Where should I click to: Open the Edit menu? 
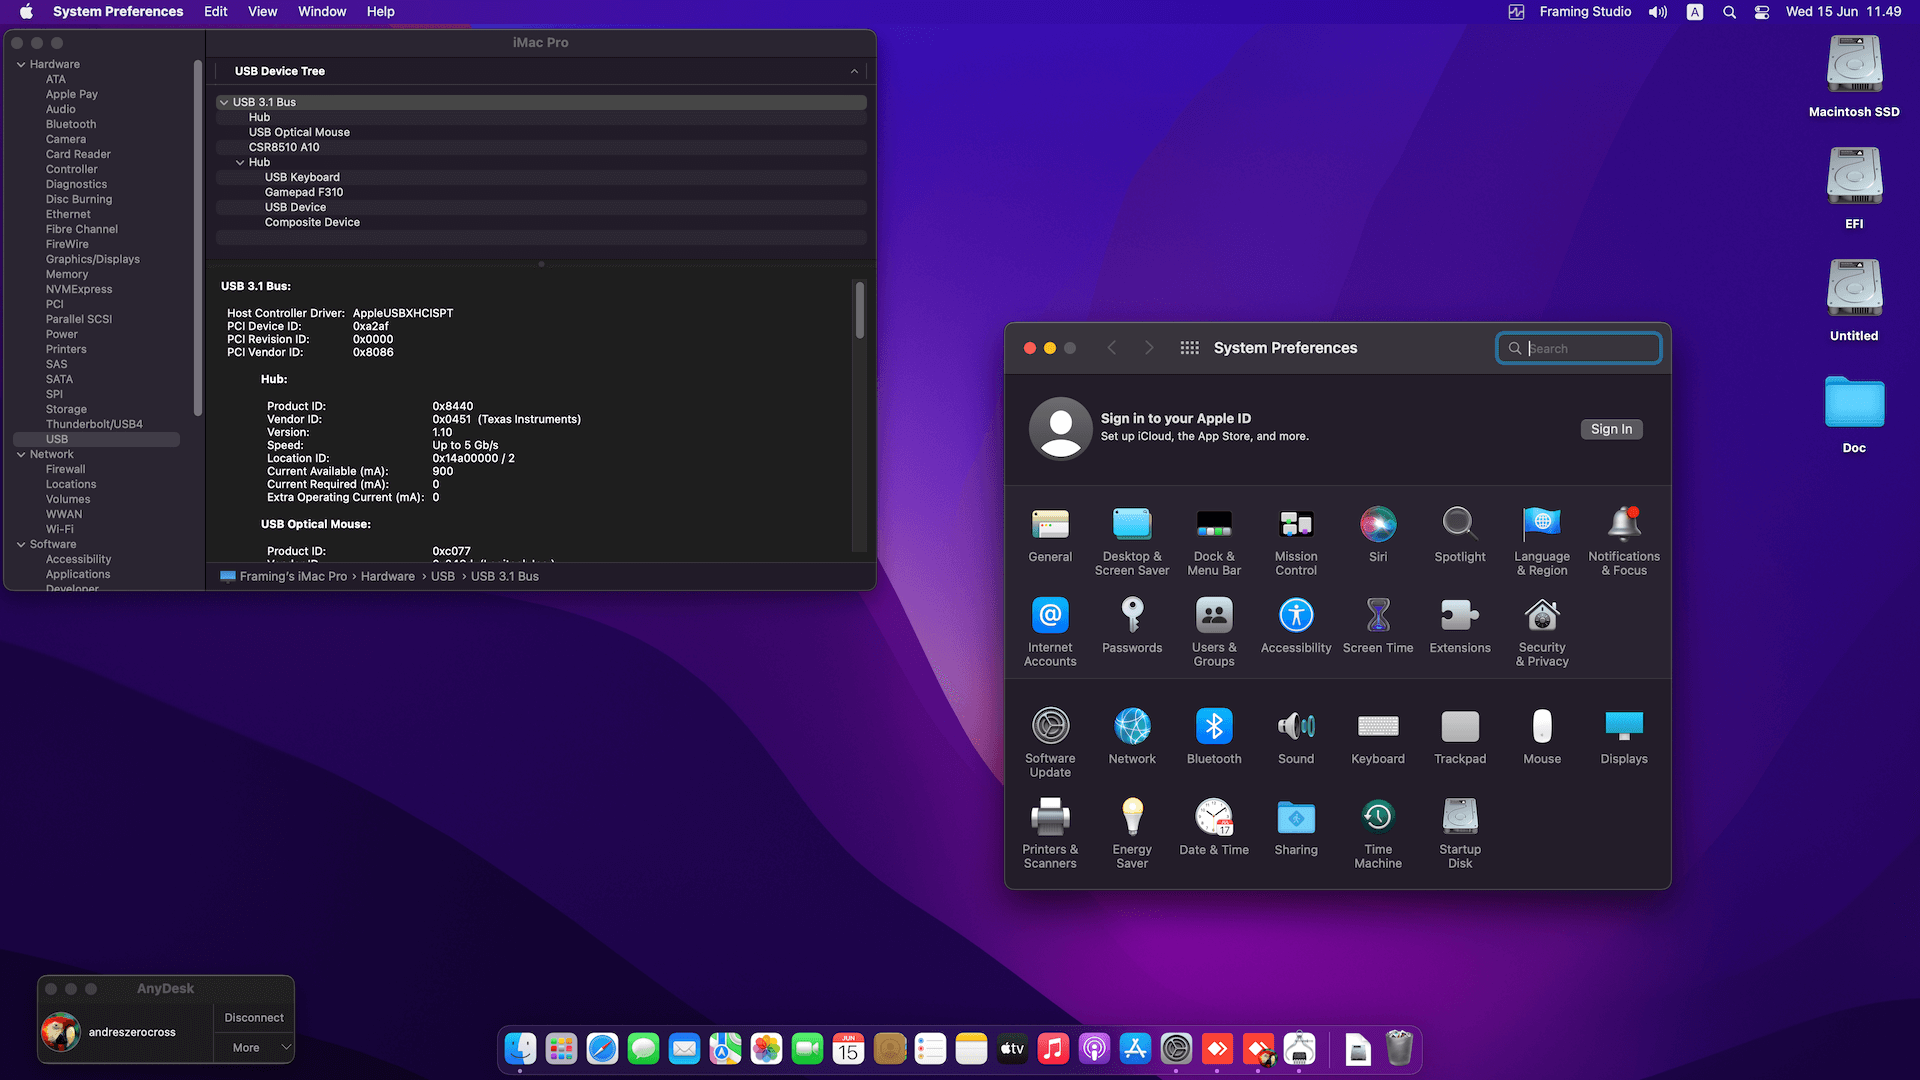215,12
